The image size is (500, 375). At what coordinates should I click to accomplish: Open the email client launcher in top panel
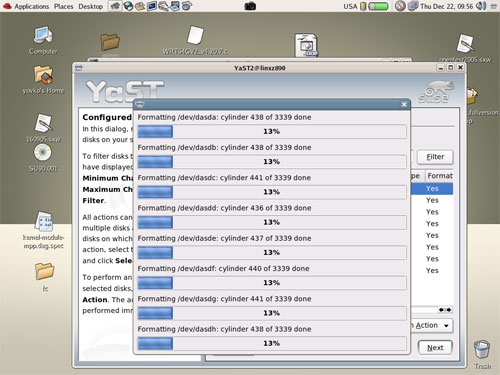pos(140,6)
